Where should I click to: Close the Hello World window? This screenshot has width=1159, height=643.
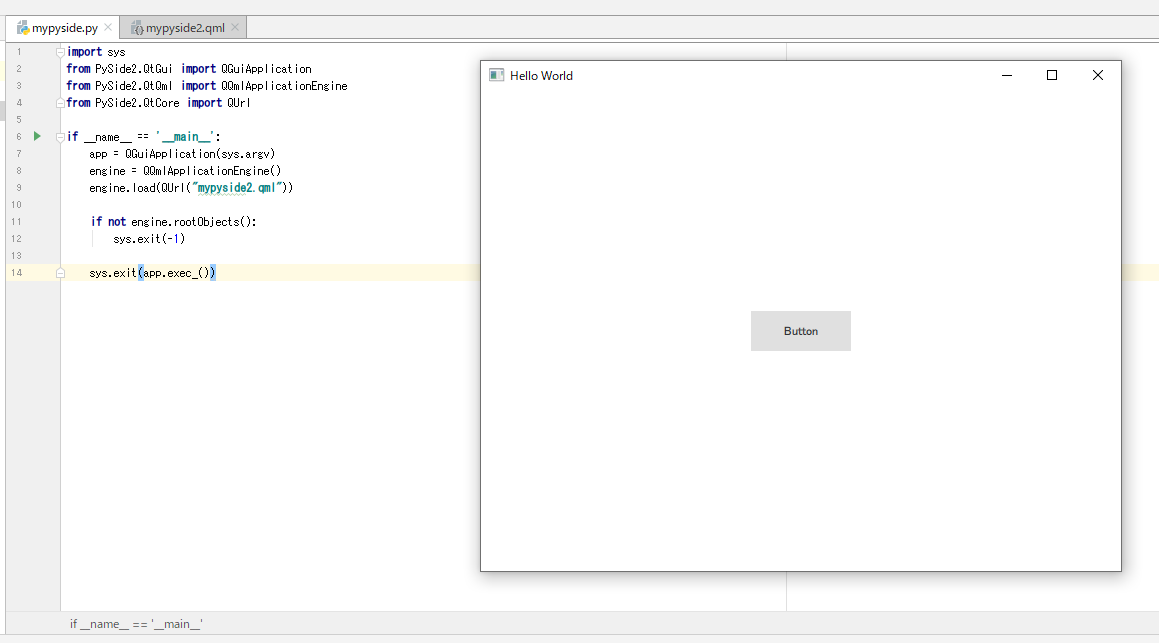click(x=1098, y=75)
